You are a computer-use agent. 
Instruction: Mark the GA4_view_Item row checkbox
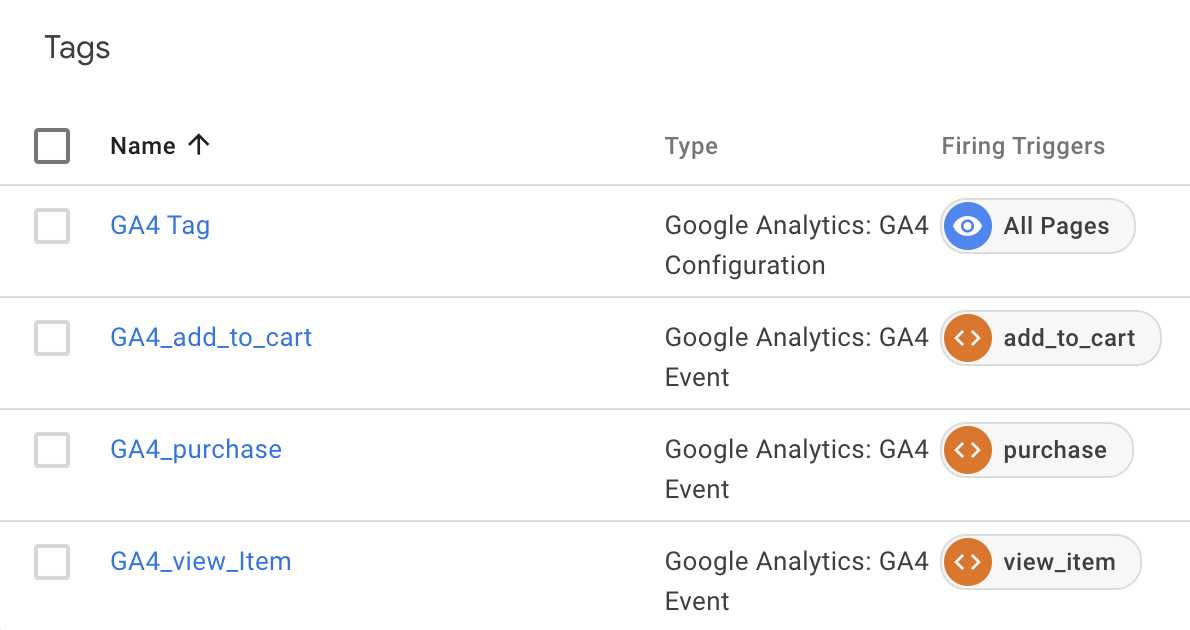tap(52, 562)
